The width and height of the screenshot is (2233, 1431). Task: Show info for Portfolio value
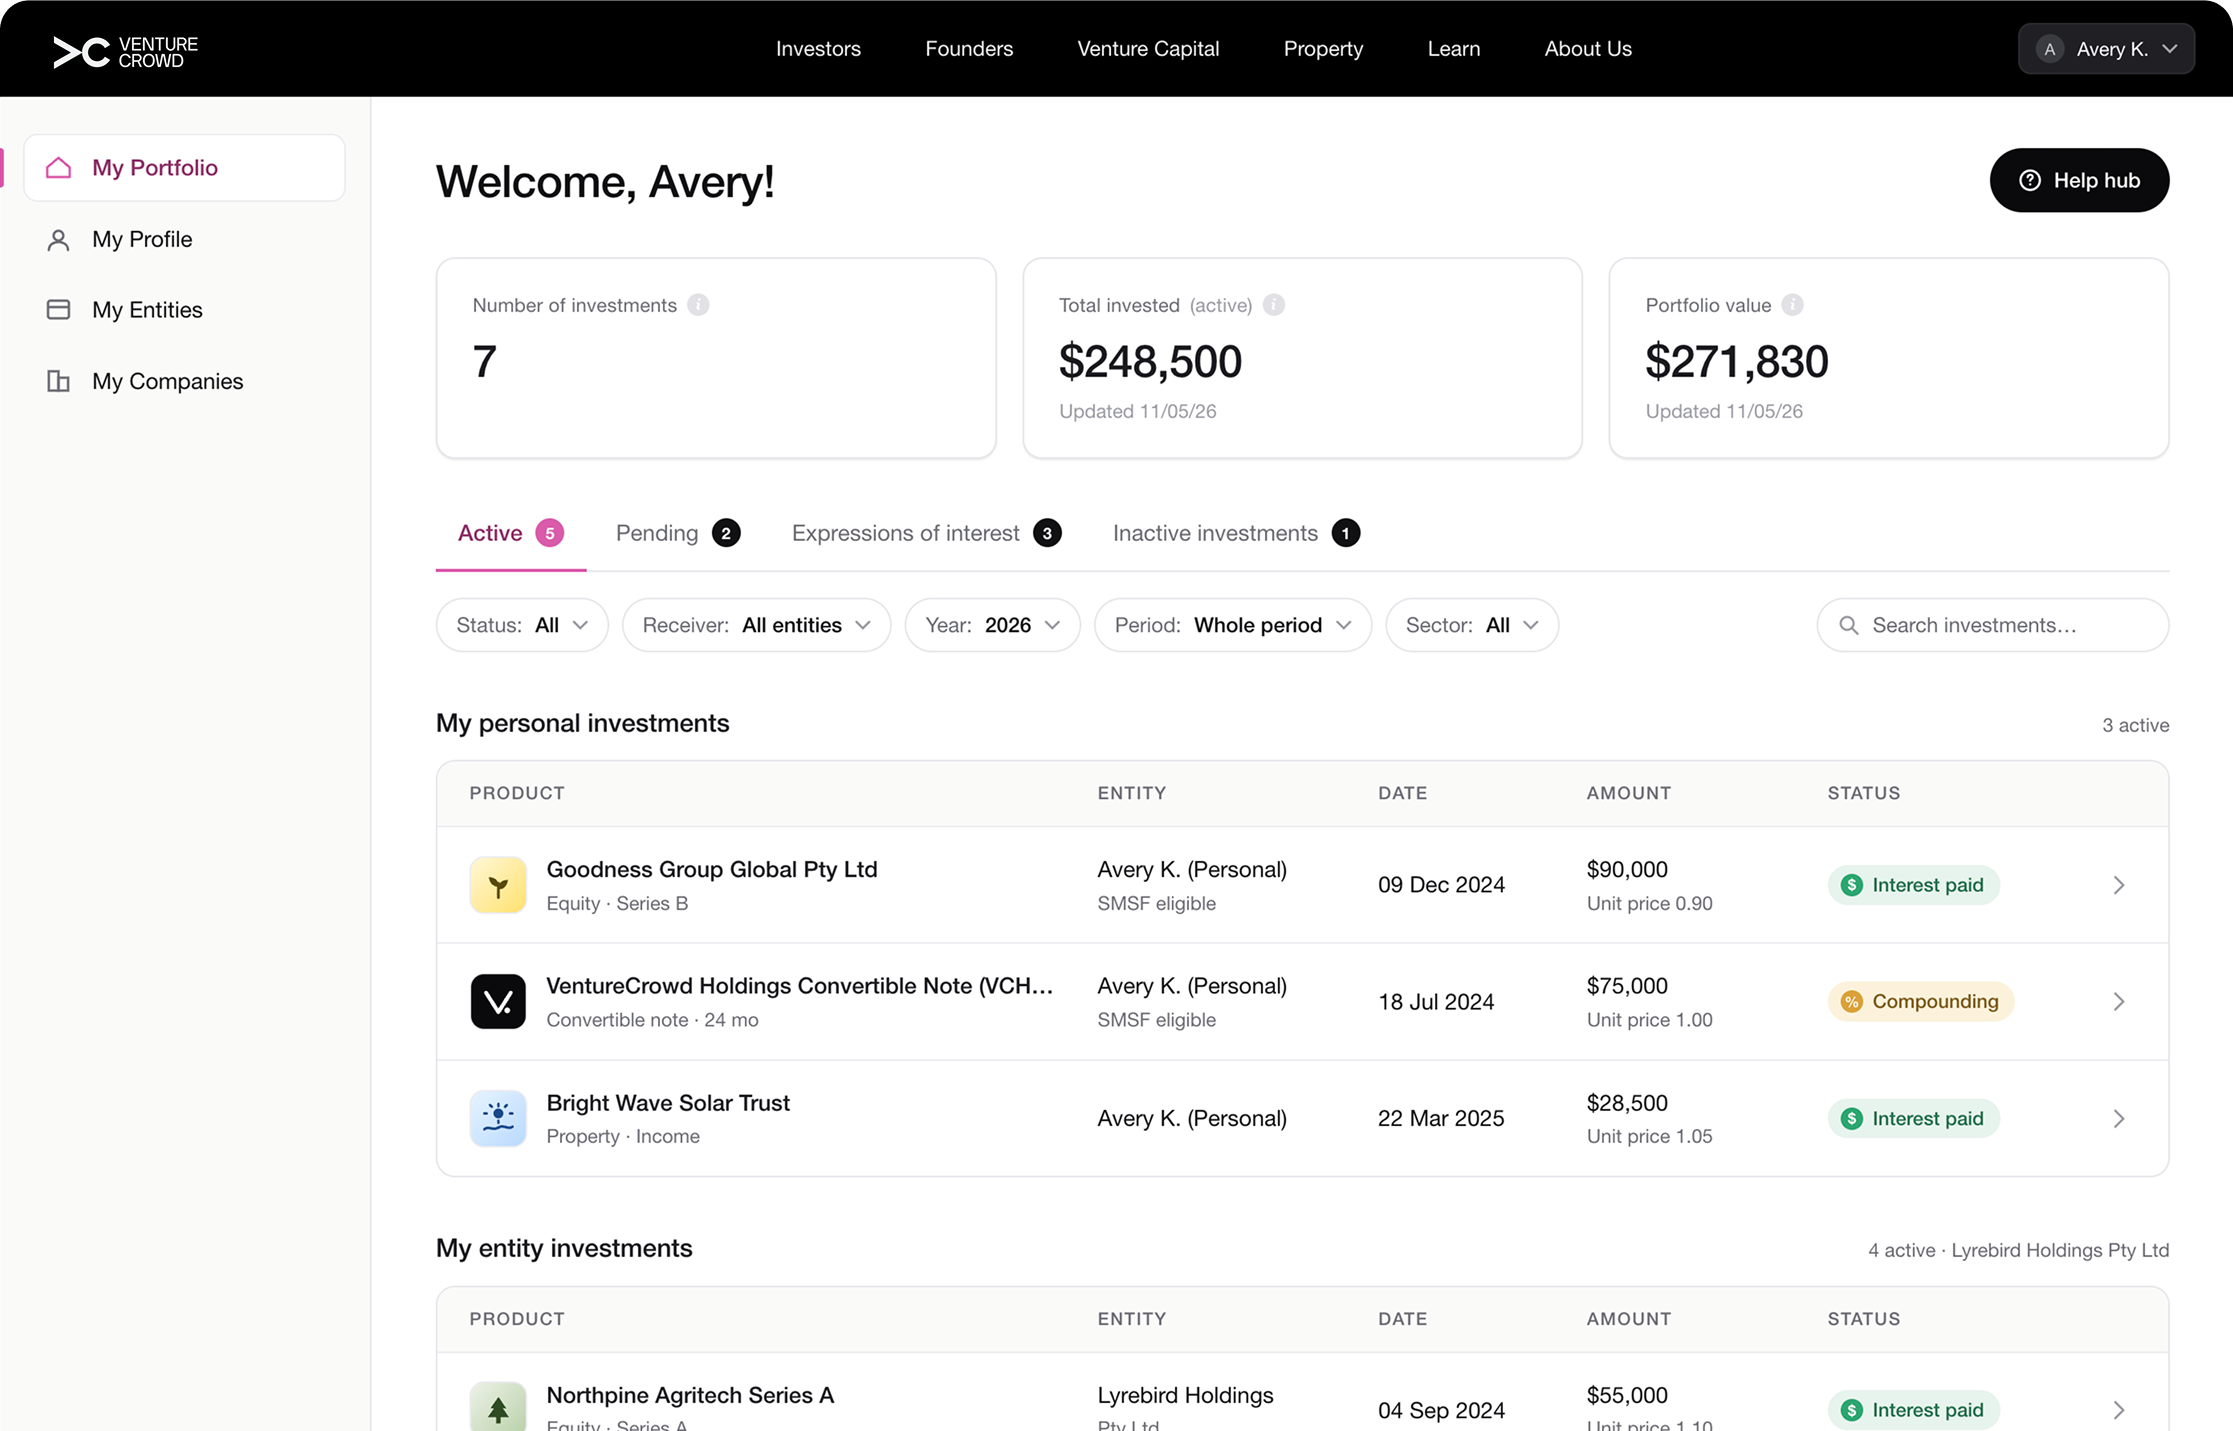[x=1793, y=305]
